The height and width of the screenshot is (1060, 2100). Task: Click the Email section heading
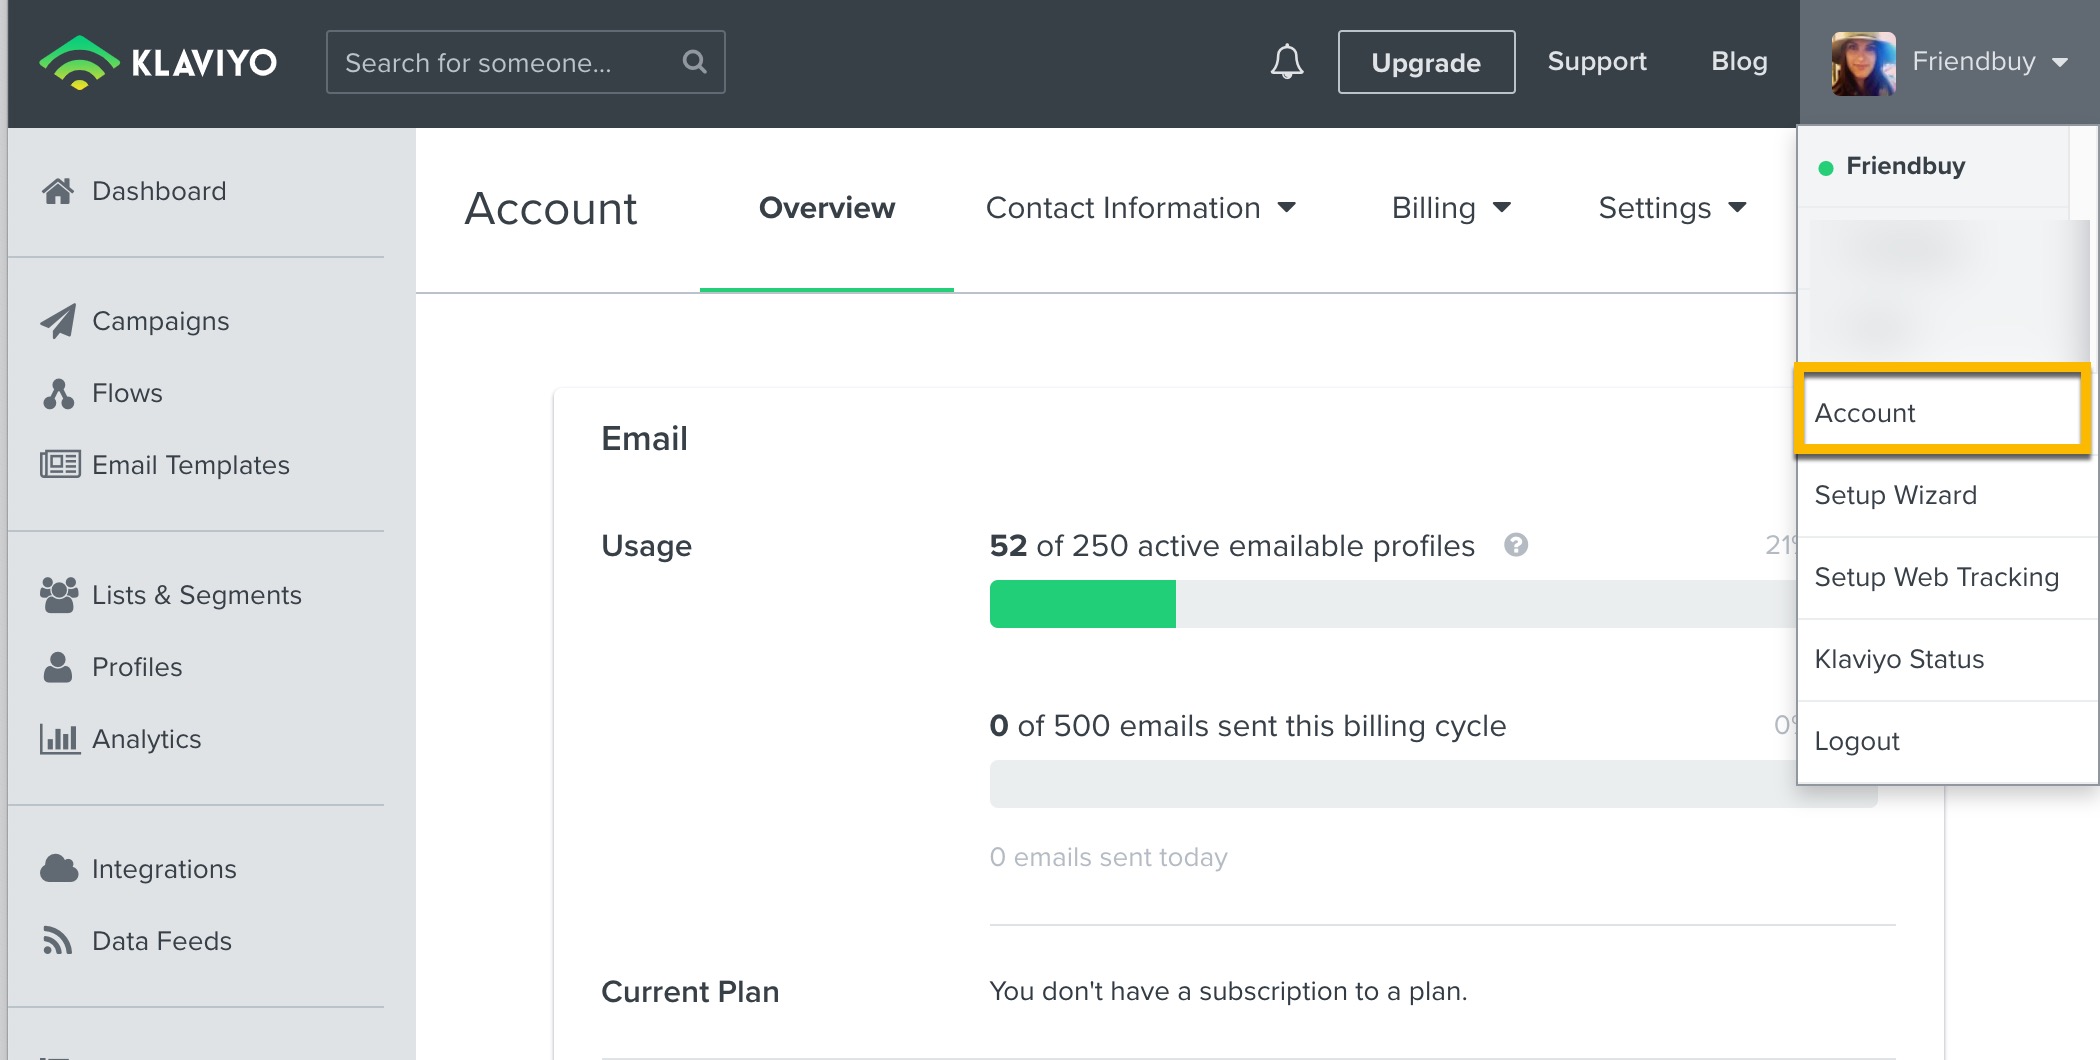click(x=644, y=438)
